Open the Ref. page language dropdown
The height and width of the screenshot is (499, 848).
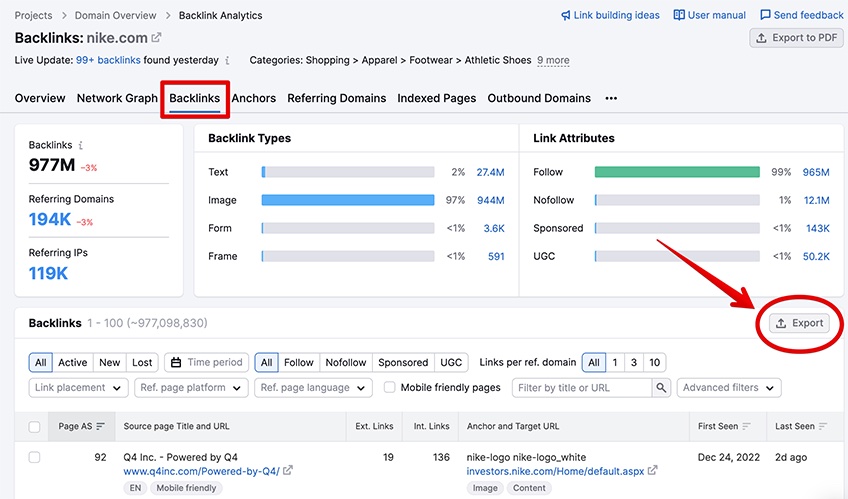[313, 388]
